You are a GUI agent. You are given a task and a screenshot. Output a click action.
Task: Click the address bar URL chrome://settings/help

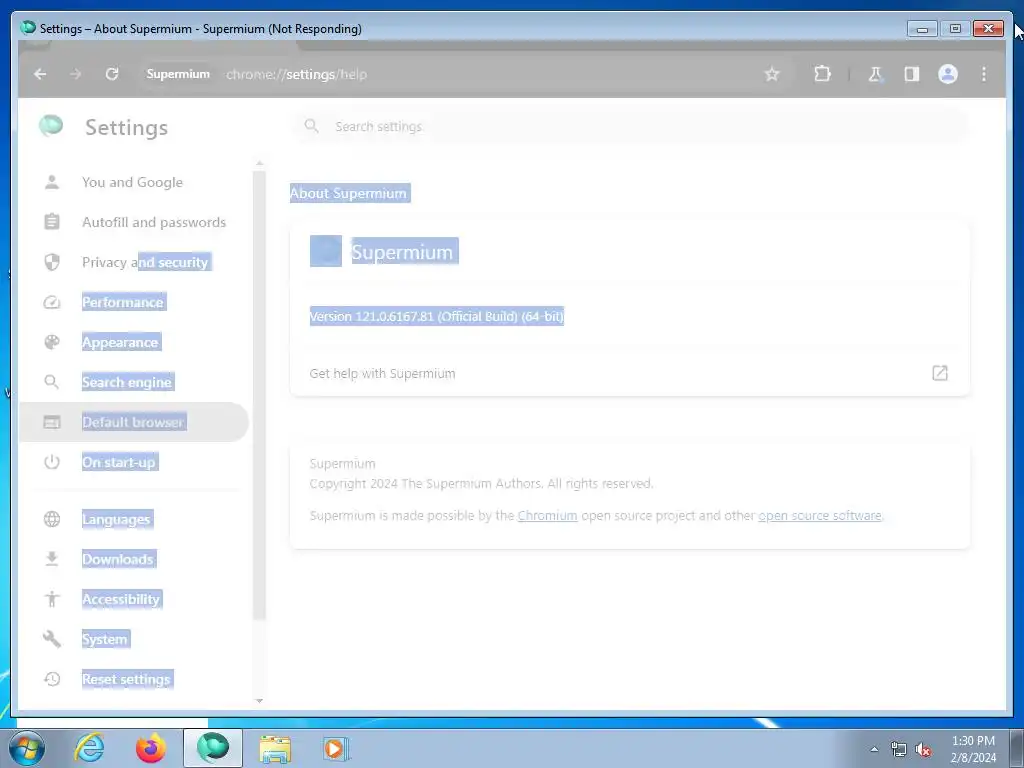click(296, 74)
